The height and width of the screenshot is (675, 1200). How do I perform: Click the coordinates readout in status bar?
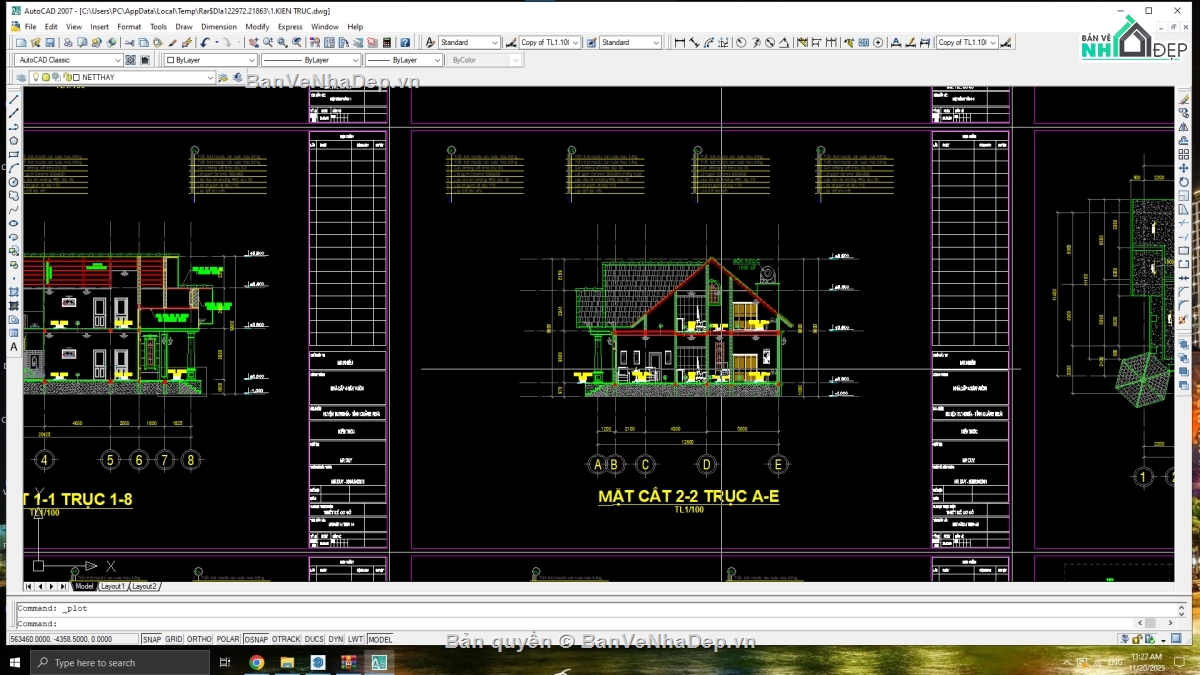[x=72, y=639]
